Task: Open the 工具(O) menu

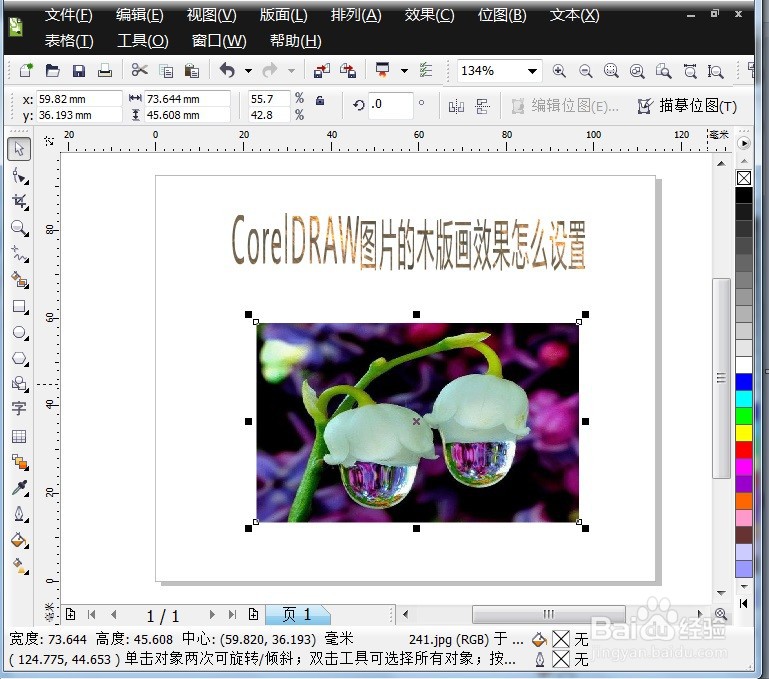Action: pos(143,40)
